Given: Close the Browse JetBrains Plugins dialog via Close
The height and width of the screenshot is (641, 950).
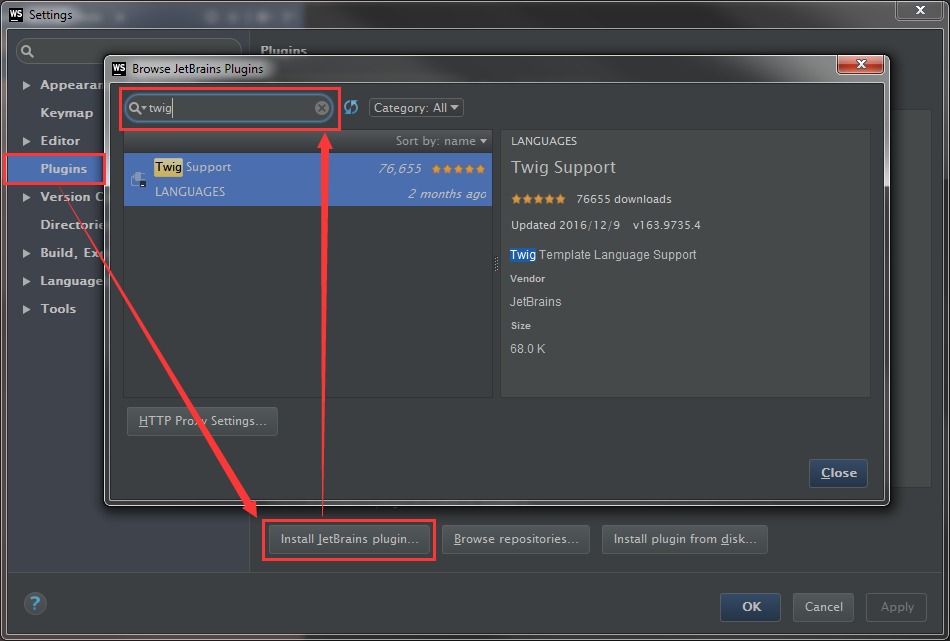Looking at the screenshot, I should coord(839,473).
